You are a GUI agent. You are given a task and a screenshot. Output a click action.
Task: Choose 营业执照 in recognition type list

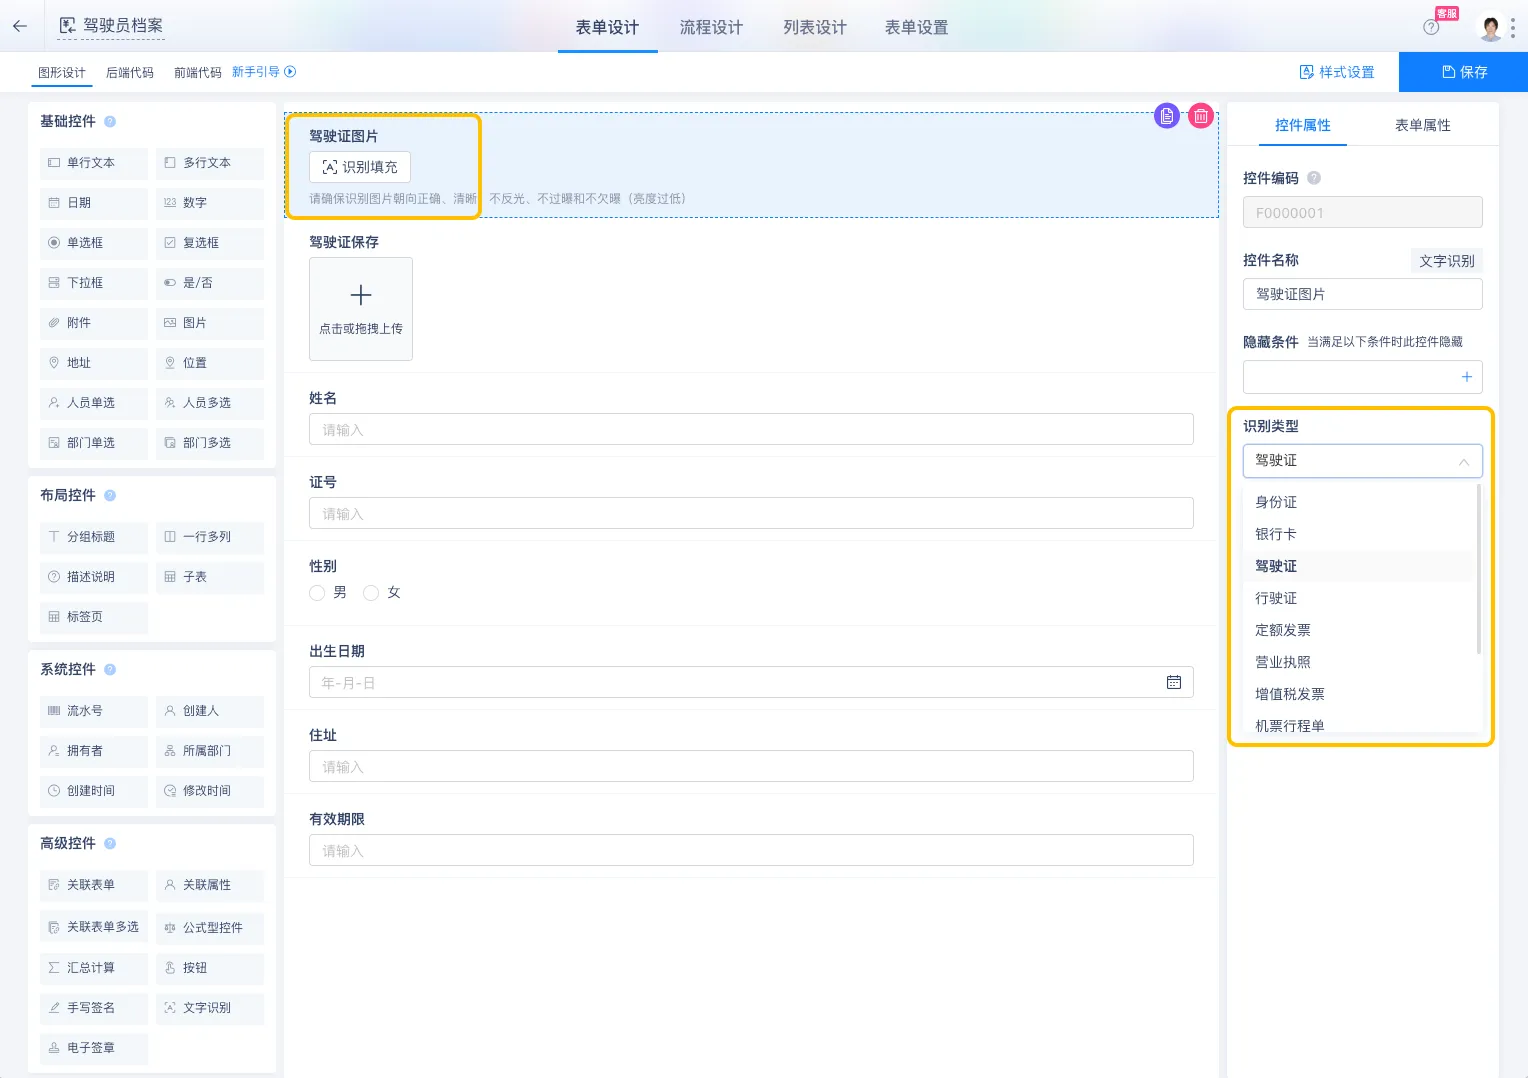(x=1358, y=662)
